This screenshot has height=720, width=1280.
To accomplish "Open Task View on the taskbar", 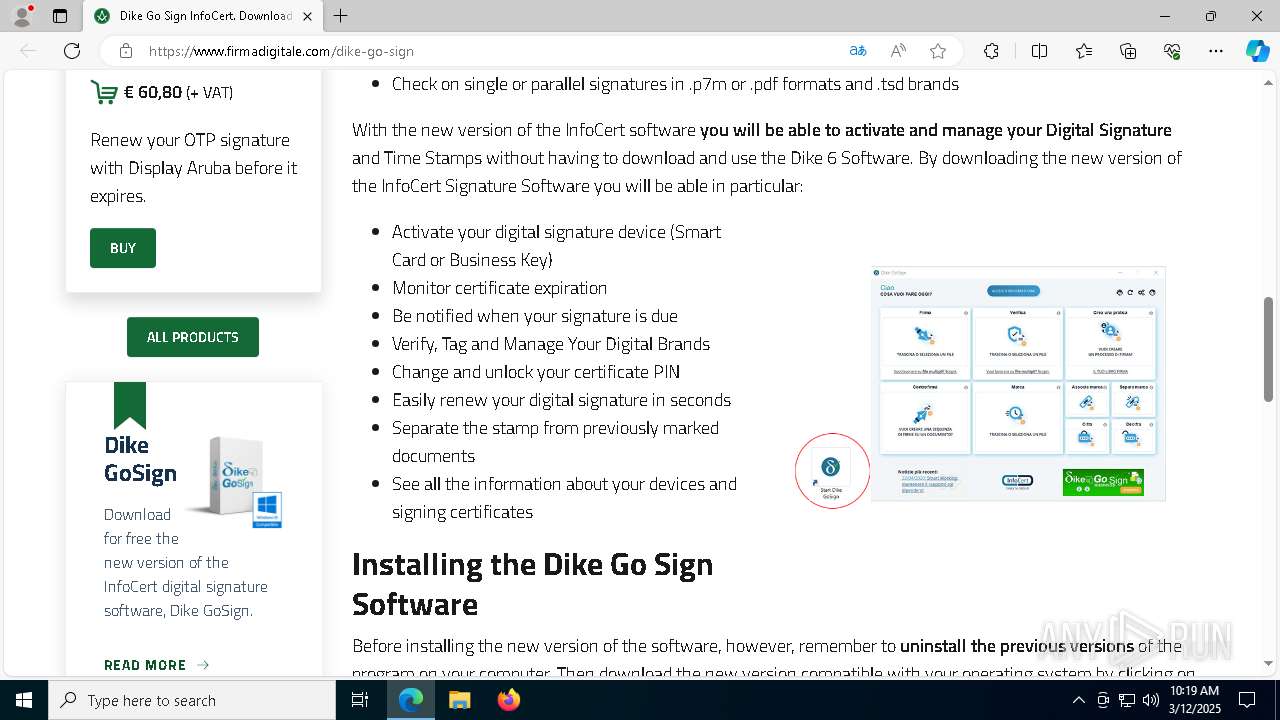I will point(360,700).
